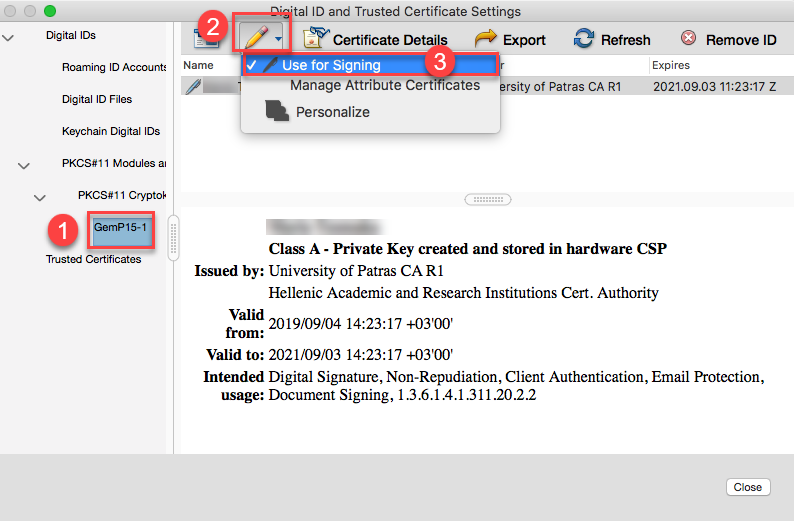Click the Remove ID red icon
Image resolution: width=794 pixels, height=521 pixels.
point(688,38)
